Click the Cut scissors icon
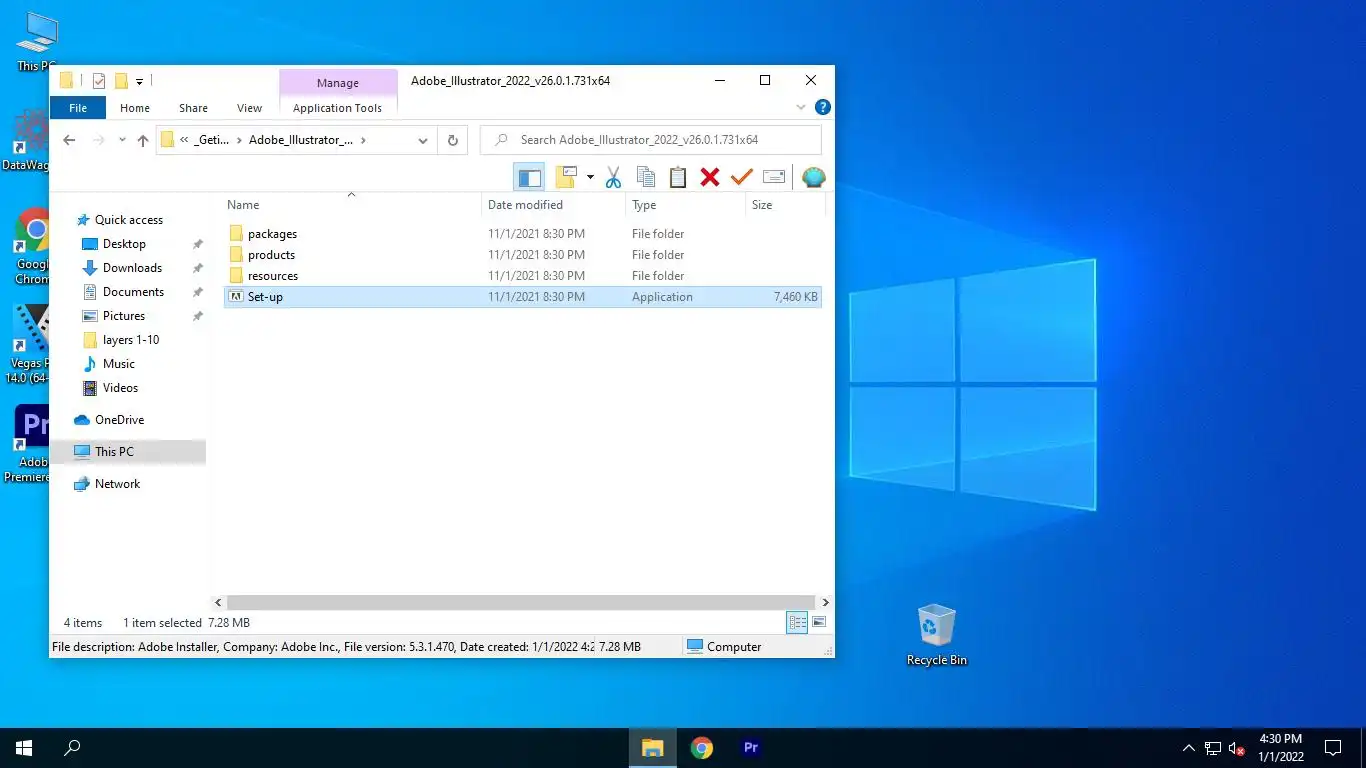The width and height of the screenshot is (1366, 768). (613, 178)
